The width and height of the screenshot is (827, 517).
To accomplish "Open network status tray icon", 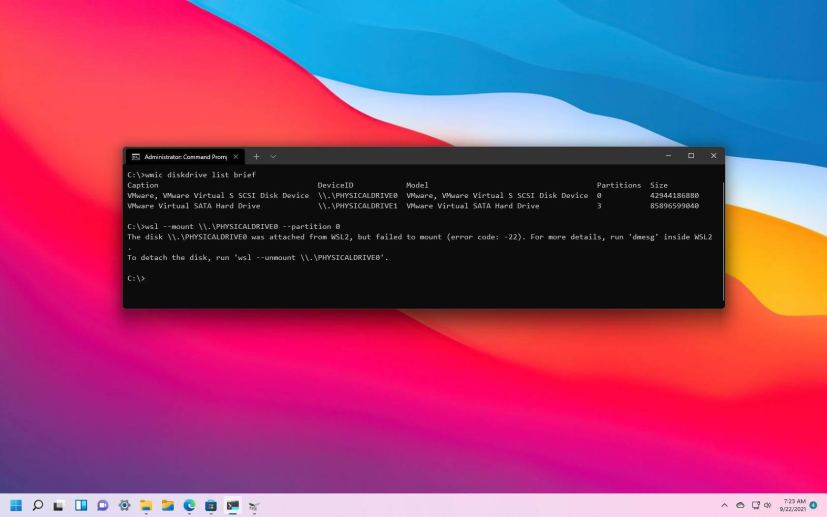I will click(x=755, y=505).
